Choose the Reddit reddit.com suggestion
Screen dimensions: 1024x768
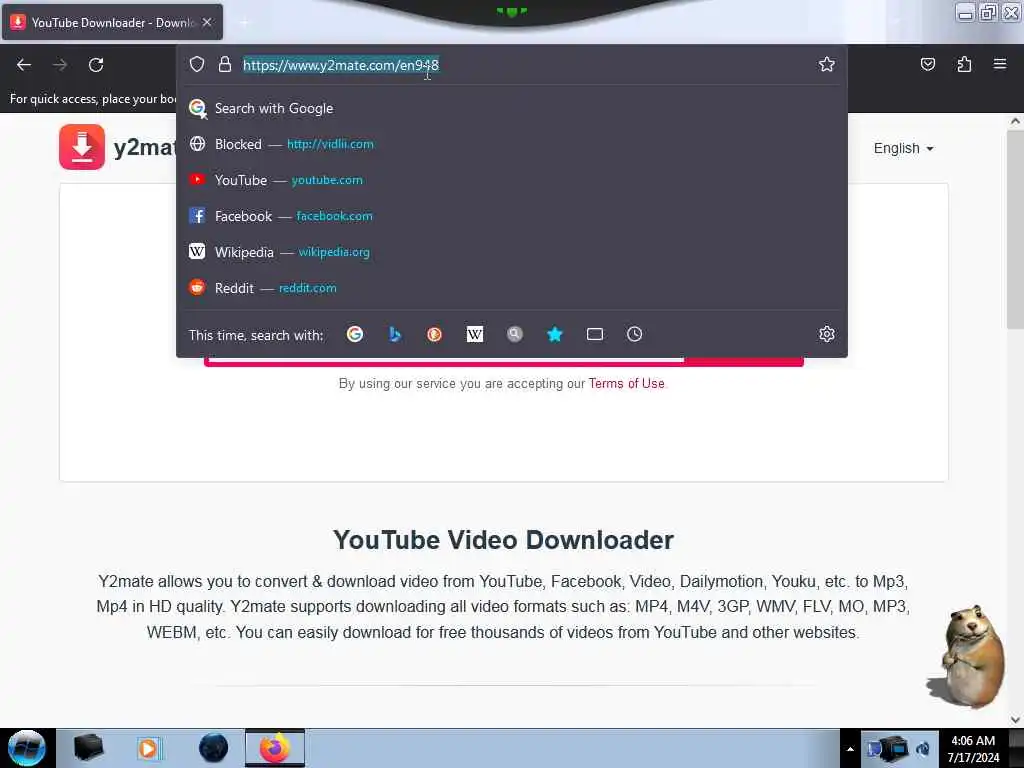[x=511, y=288]
